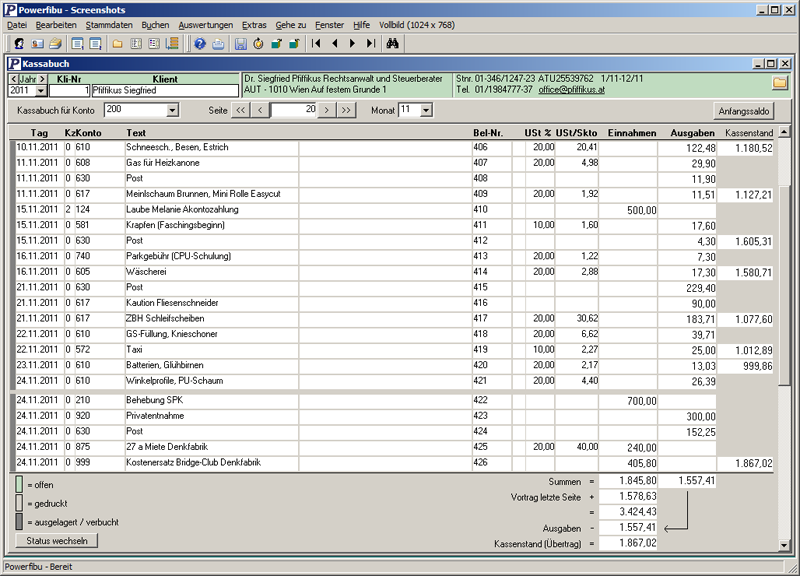Click the blue help question mark icon
The height and width of the screenshot is (576, 800).
click(x=199, y=44)
